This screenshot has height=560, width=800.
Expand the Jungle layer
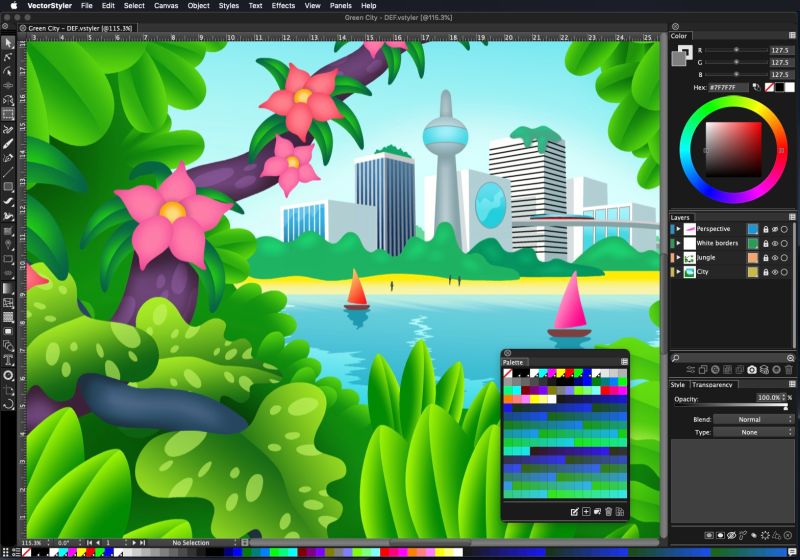click(x=678, y=258)
